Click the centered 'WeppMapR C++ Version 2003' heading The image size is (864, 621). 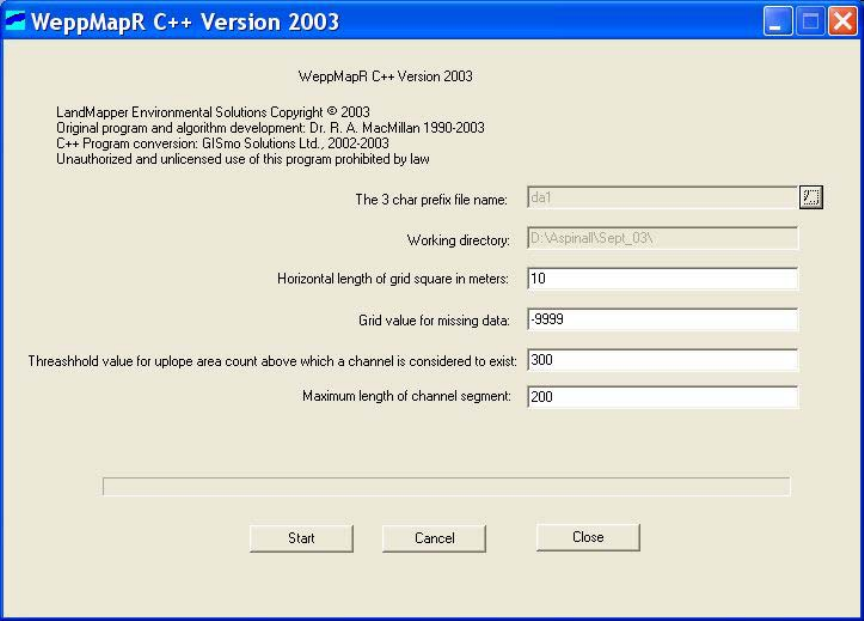(x=385, y=77)
